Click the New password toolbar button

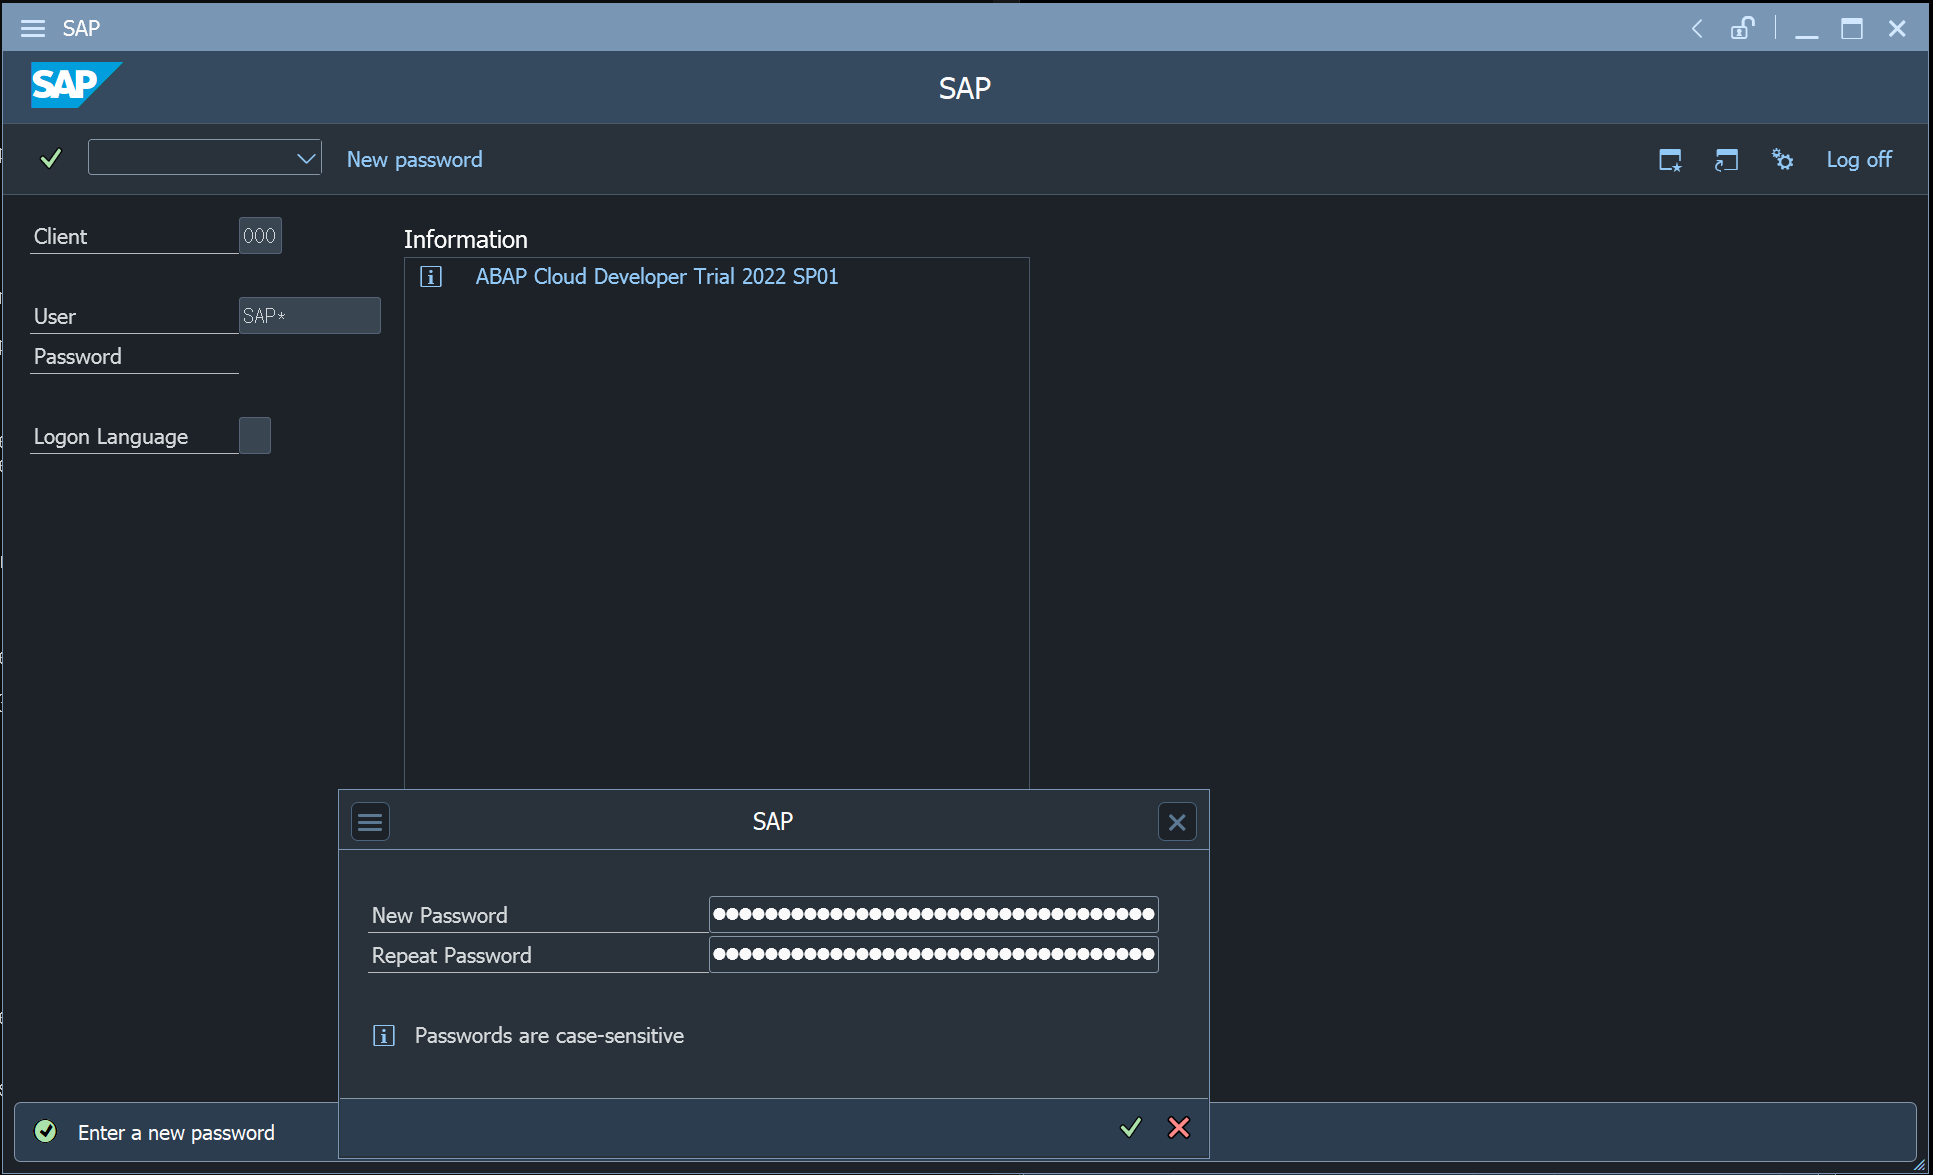tap(414, 159)
